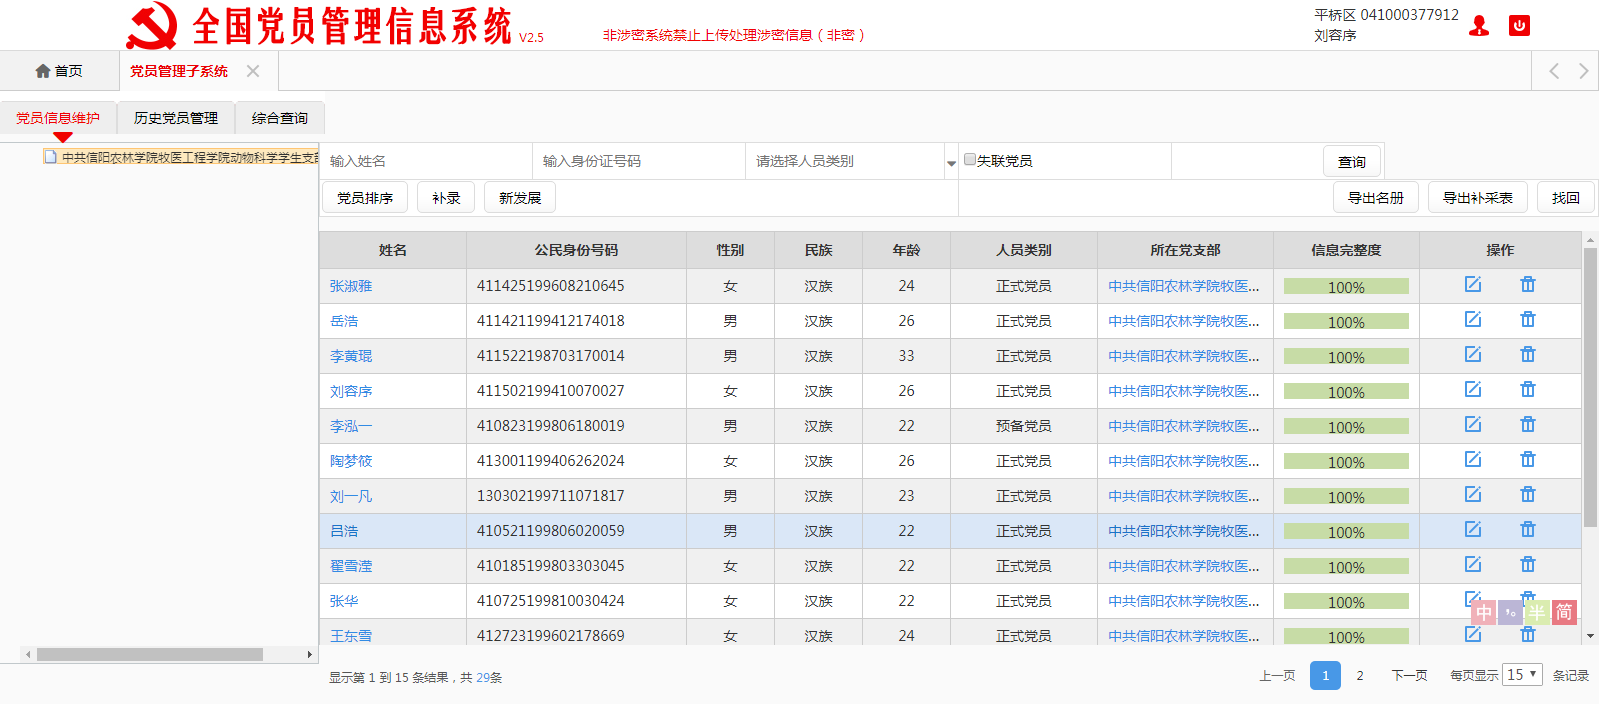Viewport: 1599px width, 704px height.
Task: Delete the record of 吕浩
Action: click(x=1528, y=529)
